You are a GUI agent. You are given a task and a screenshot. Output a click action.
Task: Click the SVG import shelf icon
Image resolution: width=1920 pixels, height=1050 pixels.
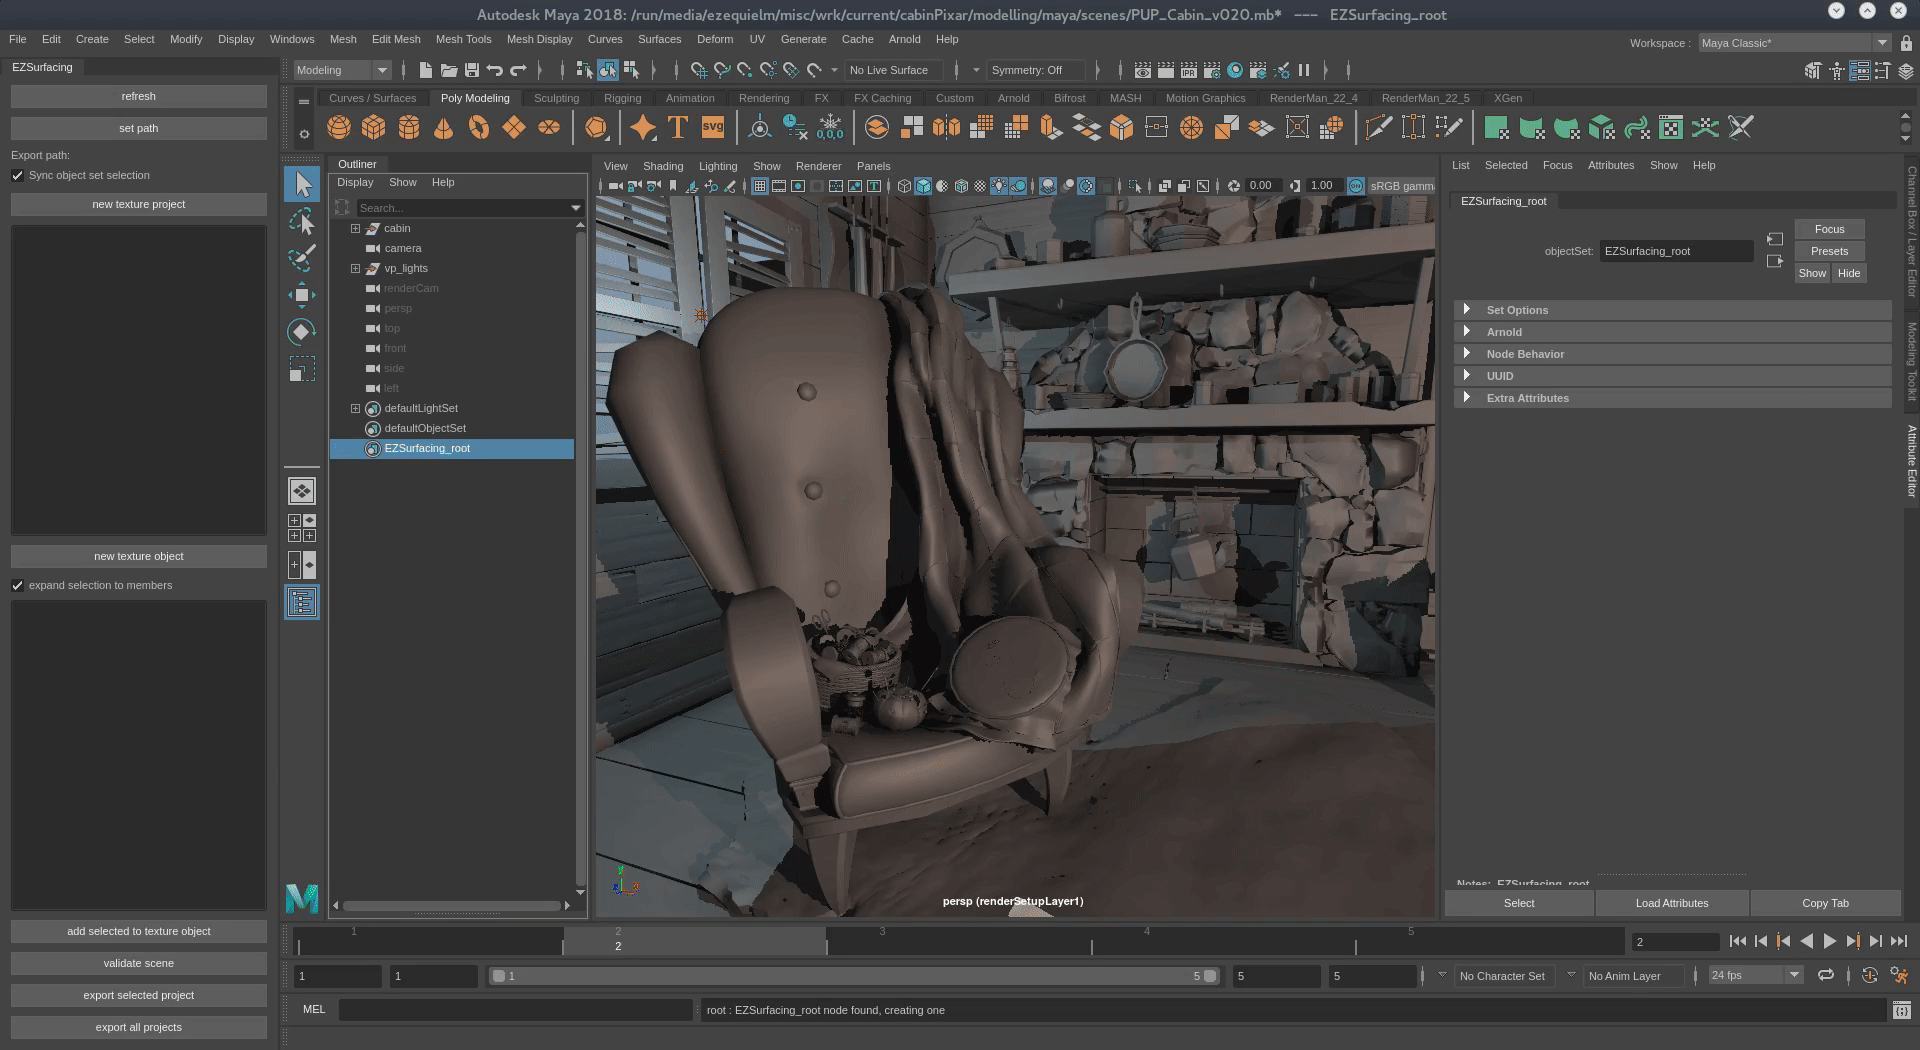713,127
